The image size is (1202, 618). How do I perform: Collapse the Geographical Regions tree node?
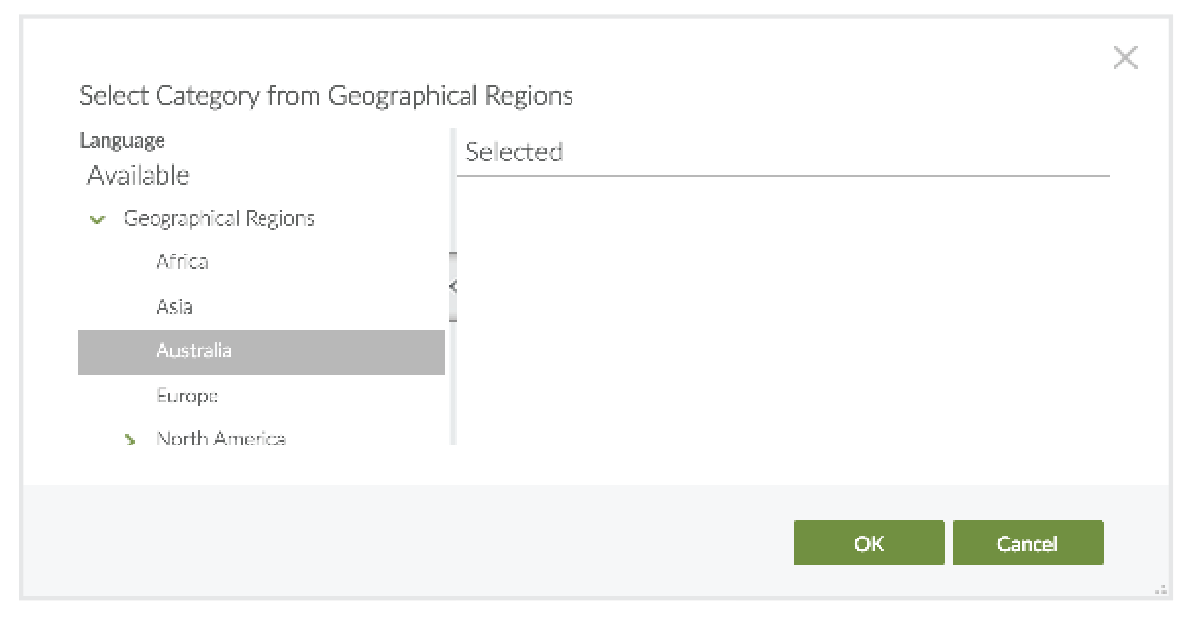97,219
